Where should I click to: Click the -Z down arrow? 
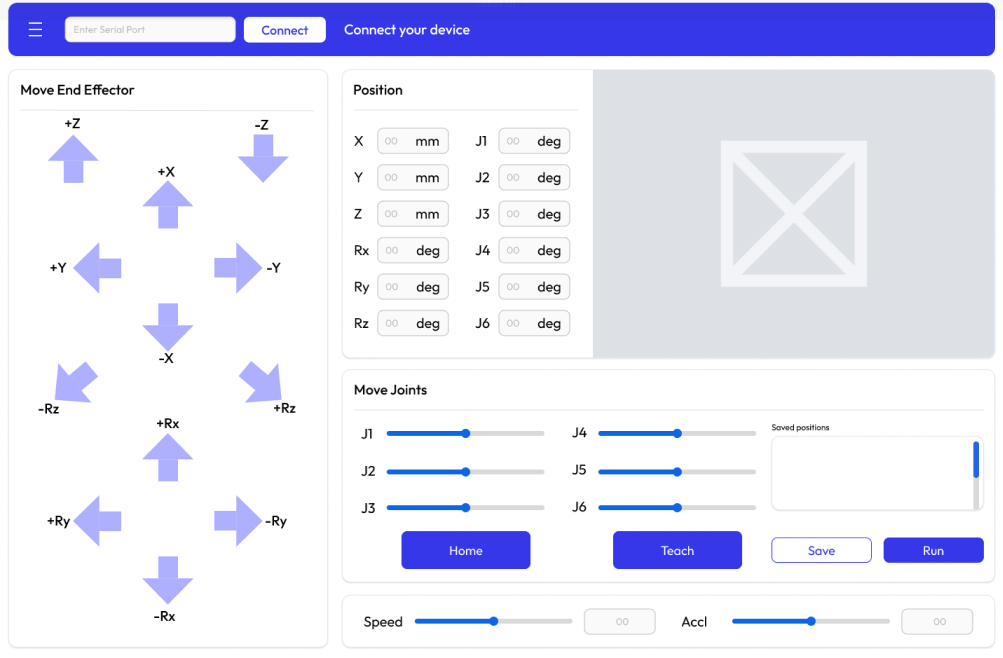pyautogui.click(x=263, y=158)
